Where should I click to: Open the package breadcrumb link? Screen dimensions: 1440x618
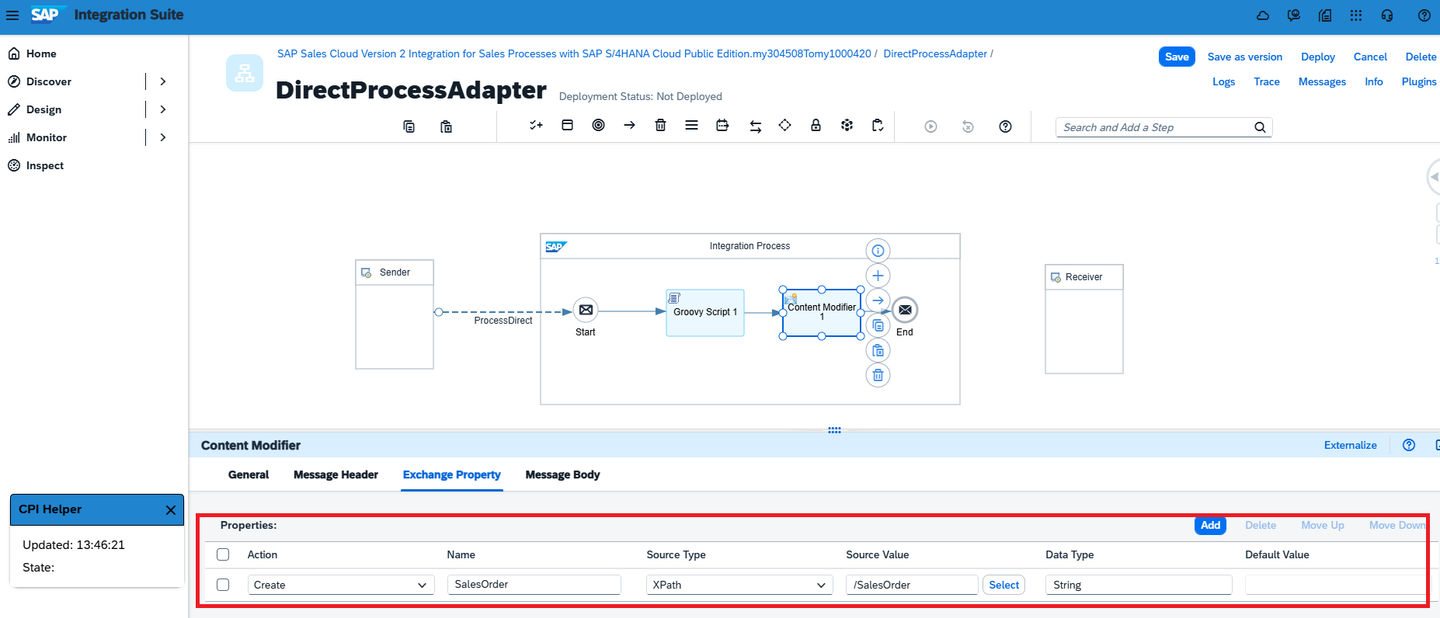tap(574, 54)
